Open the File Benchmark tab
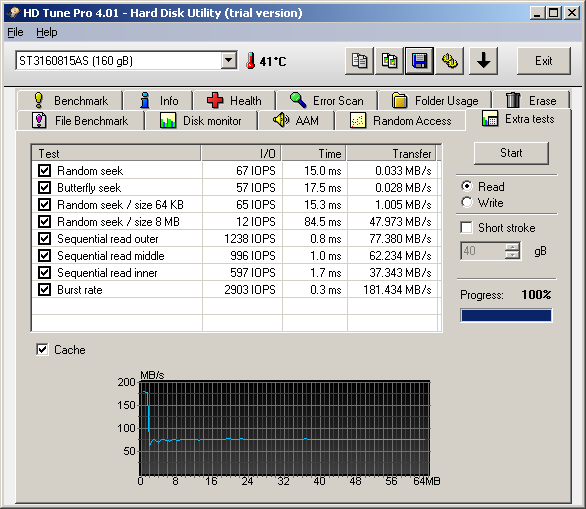The width and height of the screenshot is (586, 509). [80, 121]
